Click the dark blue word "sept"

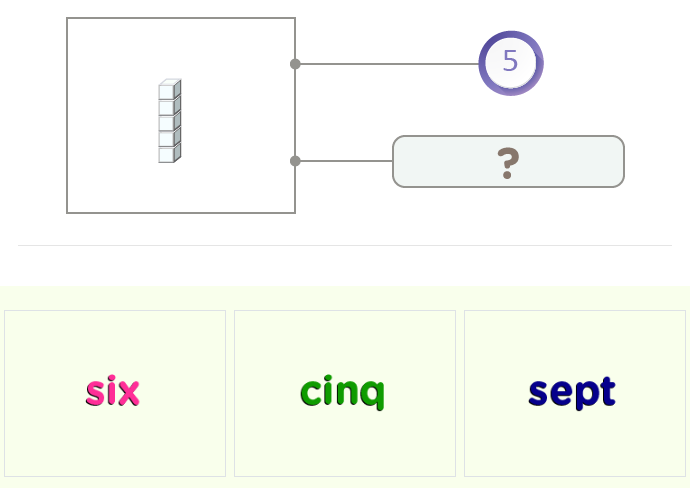(x=572, y=393)
